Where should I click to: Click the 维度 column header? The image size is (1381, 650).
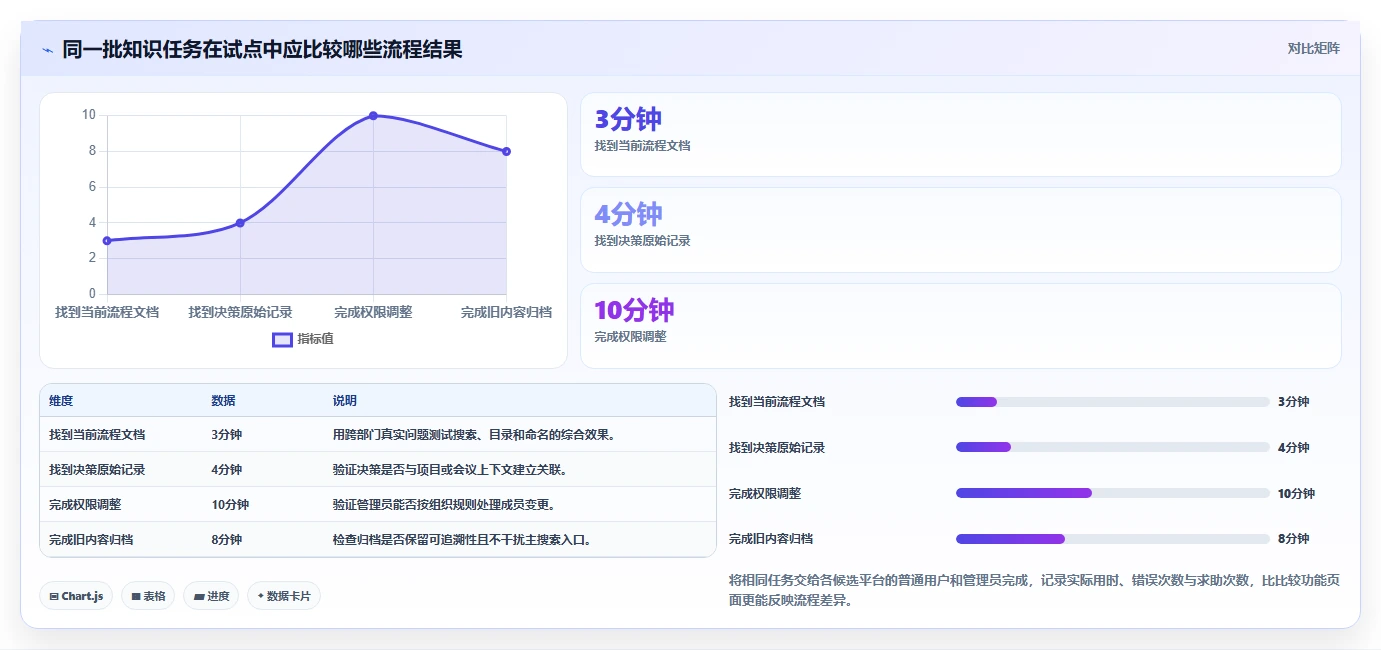click(x=61, y=401)
